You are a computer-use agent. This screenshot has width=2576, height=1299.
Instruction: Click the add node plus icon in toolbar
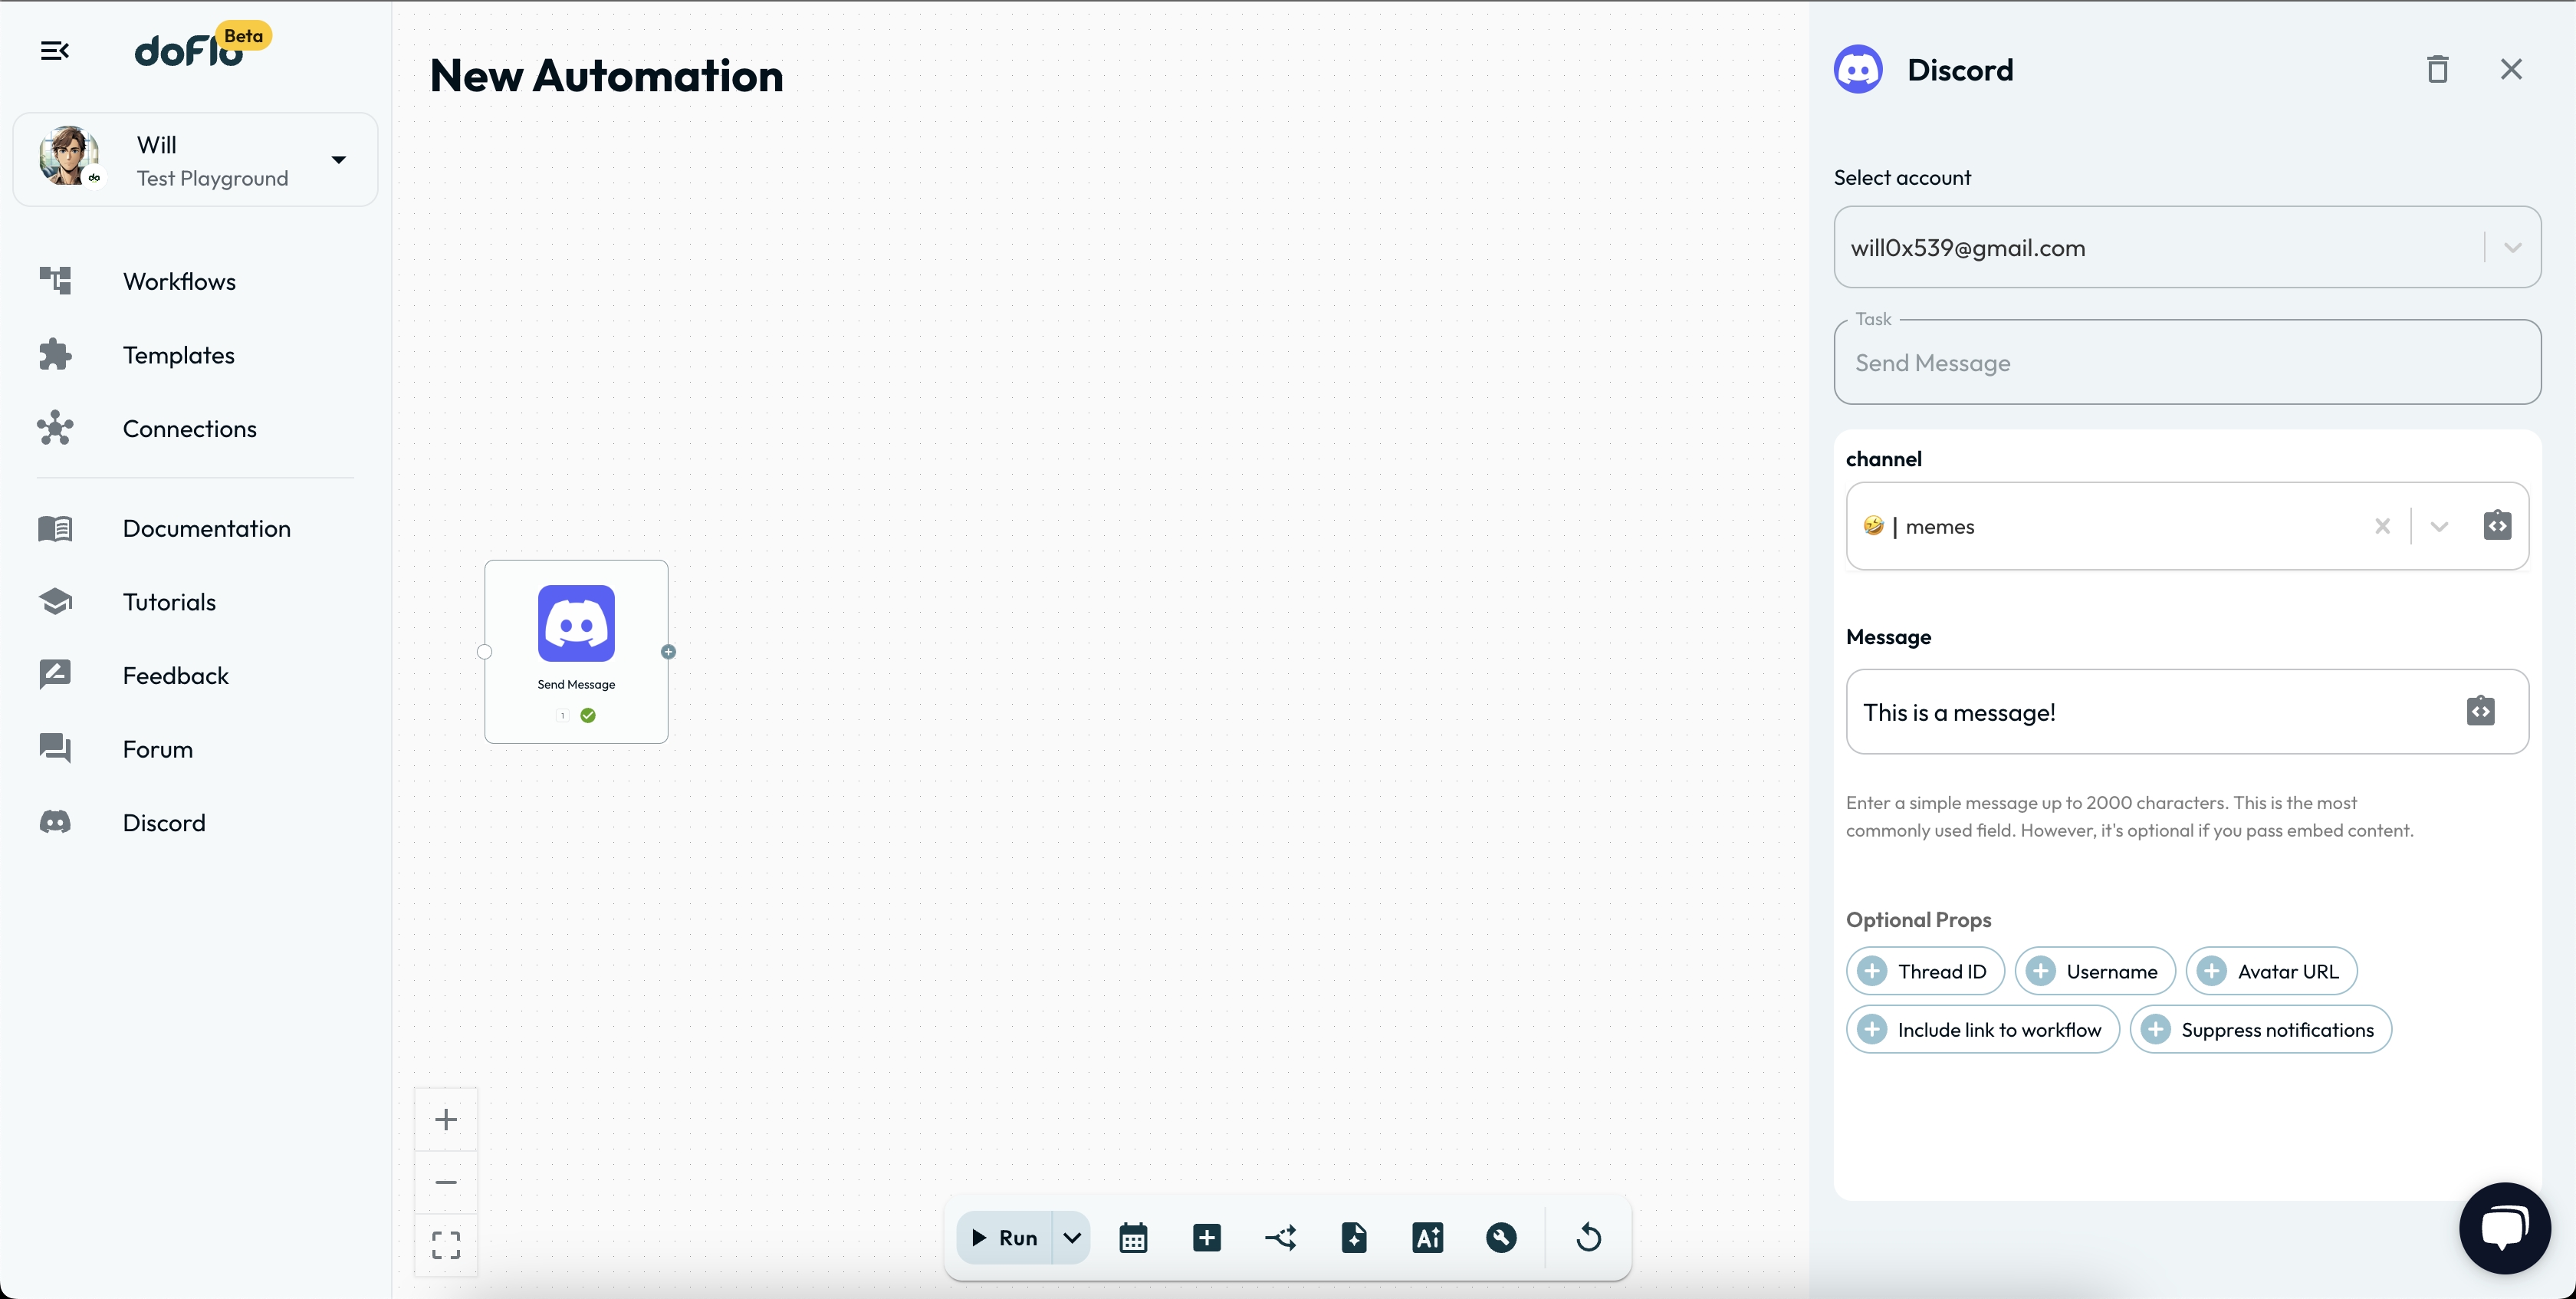click(1207, 1238)
